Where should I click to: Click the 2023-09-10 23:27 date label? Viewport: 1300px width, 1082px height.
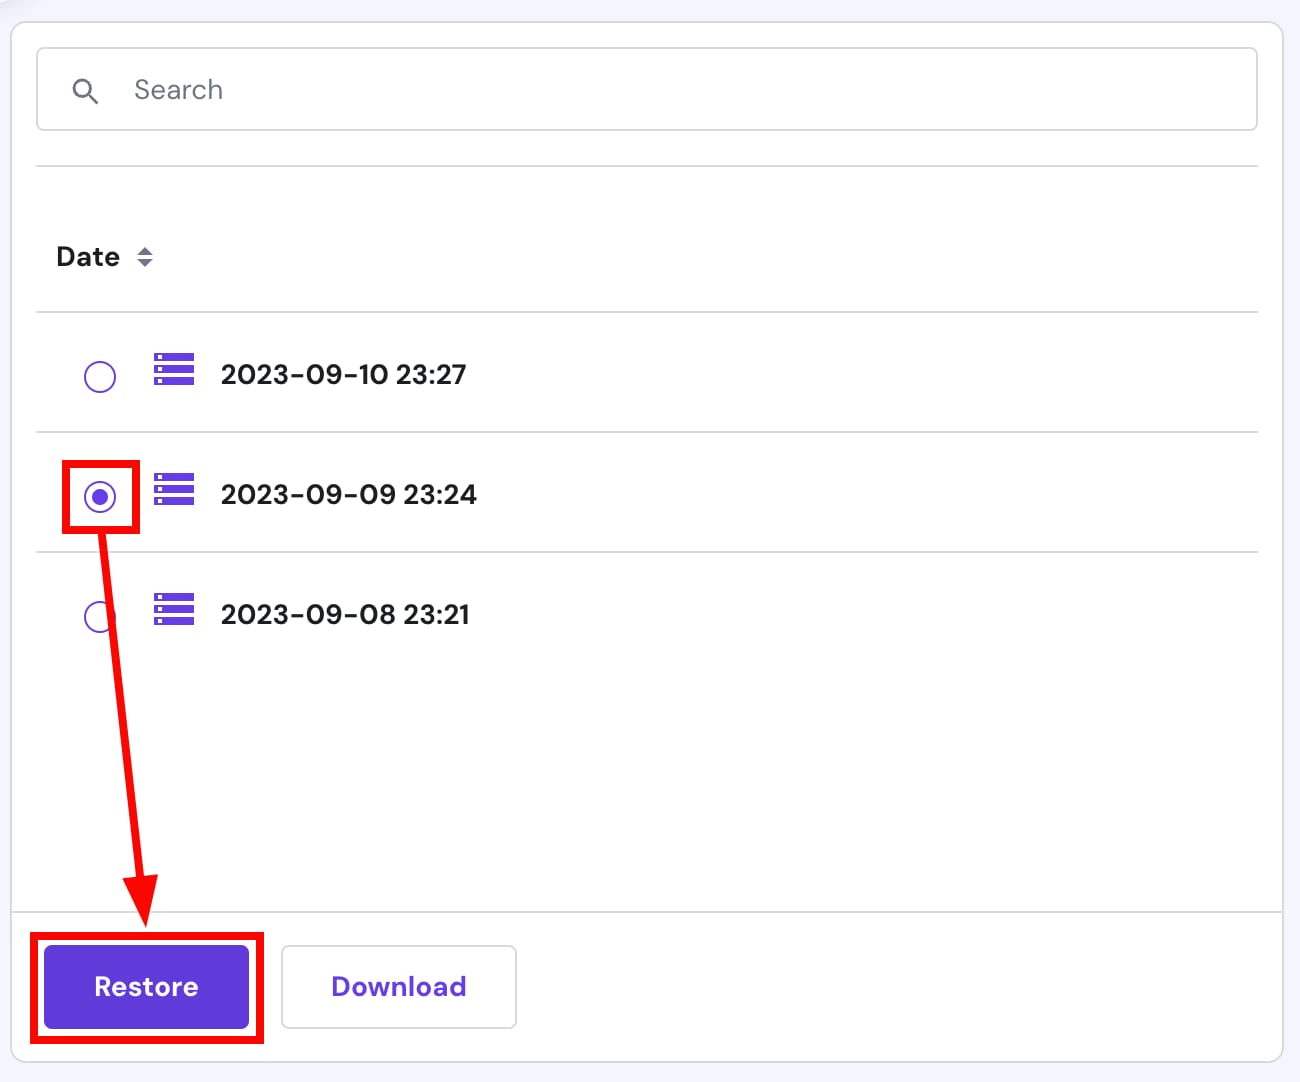point(343,374)
